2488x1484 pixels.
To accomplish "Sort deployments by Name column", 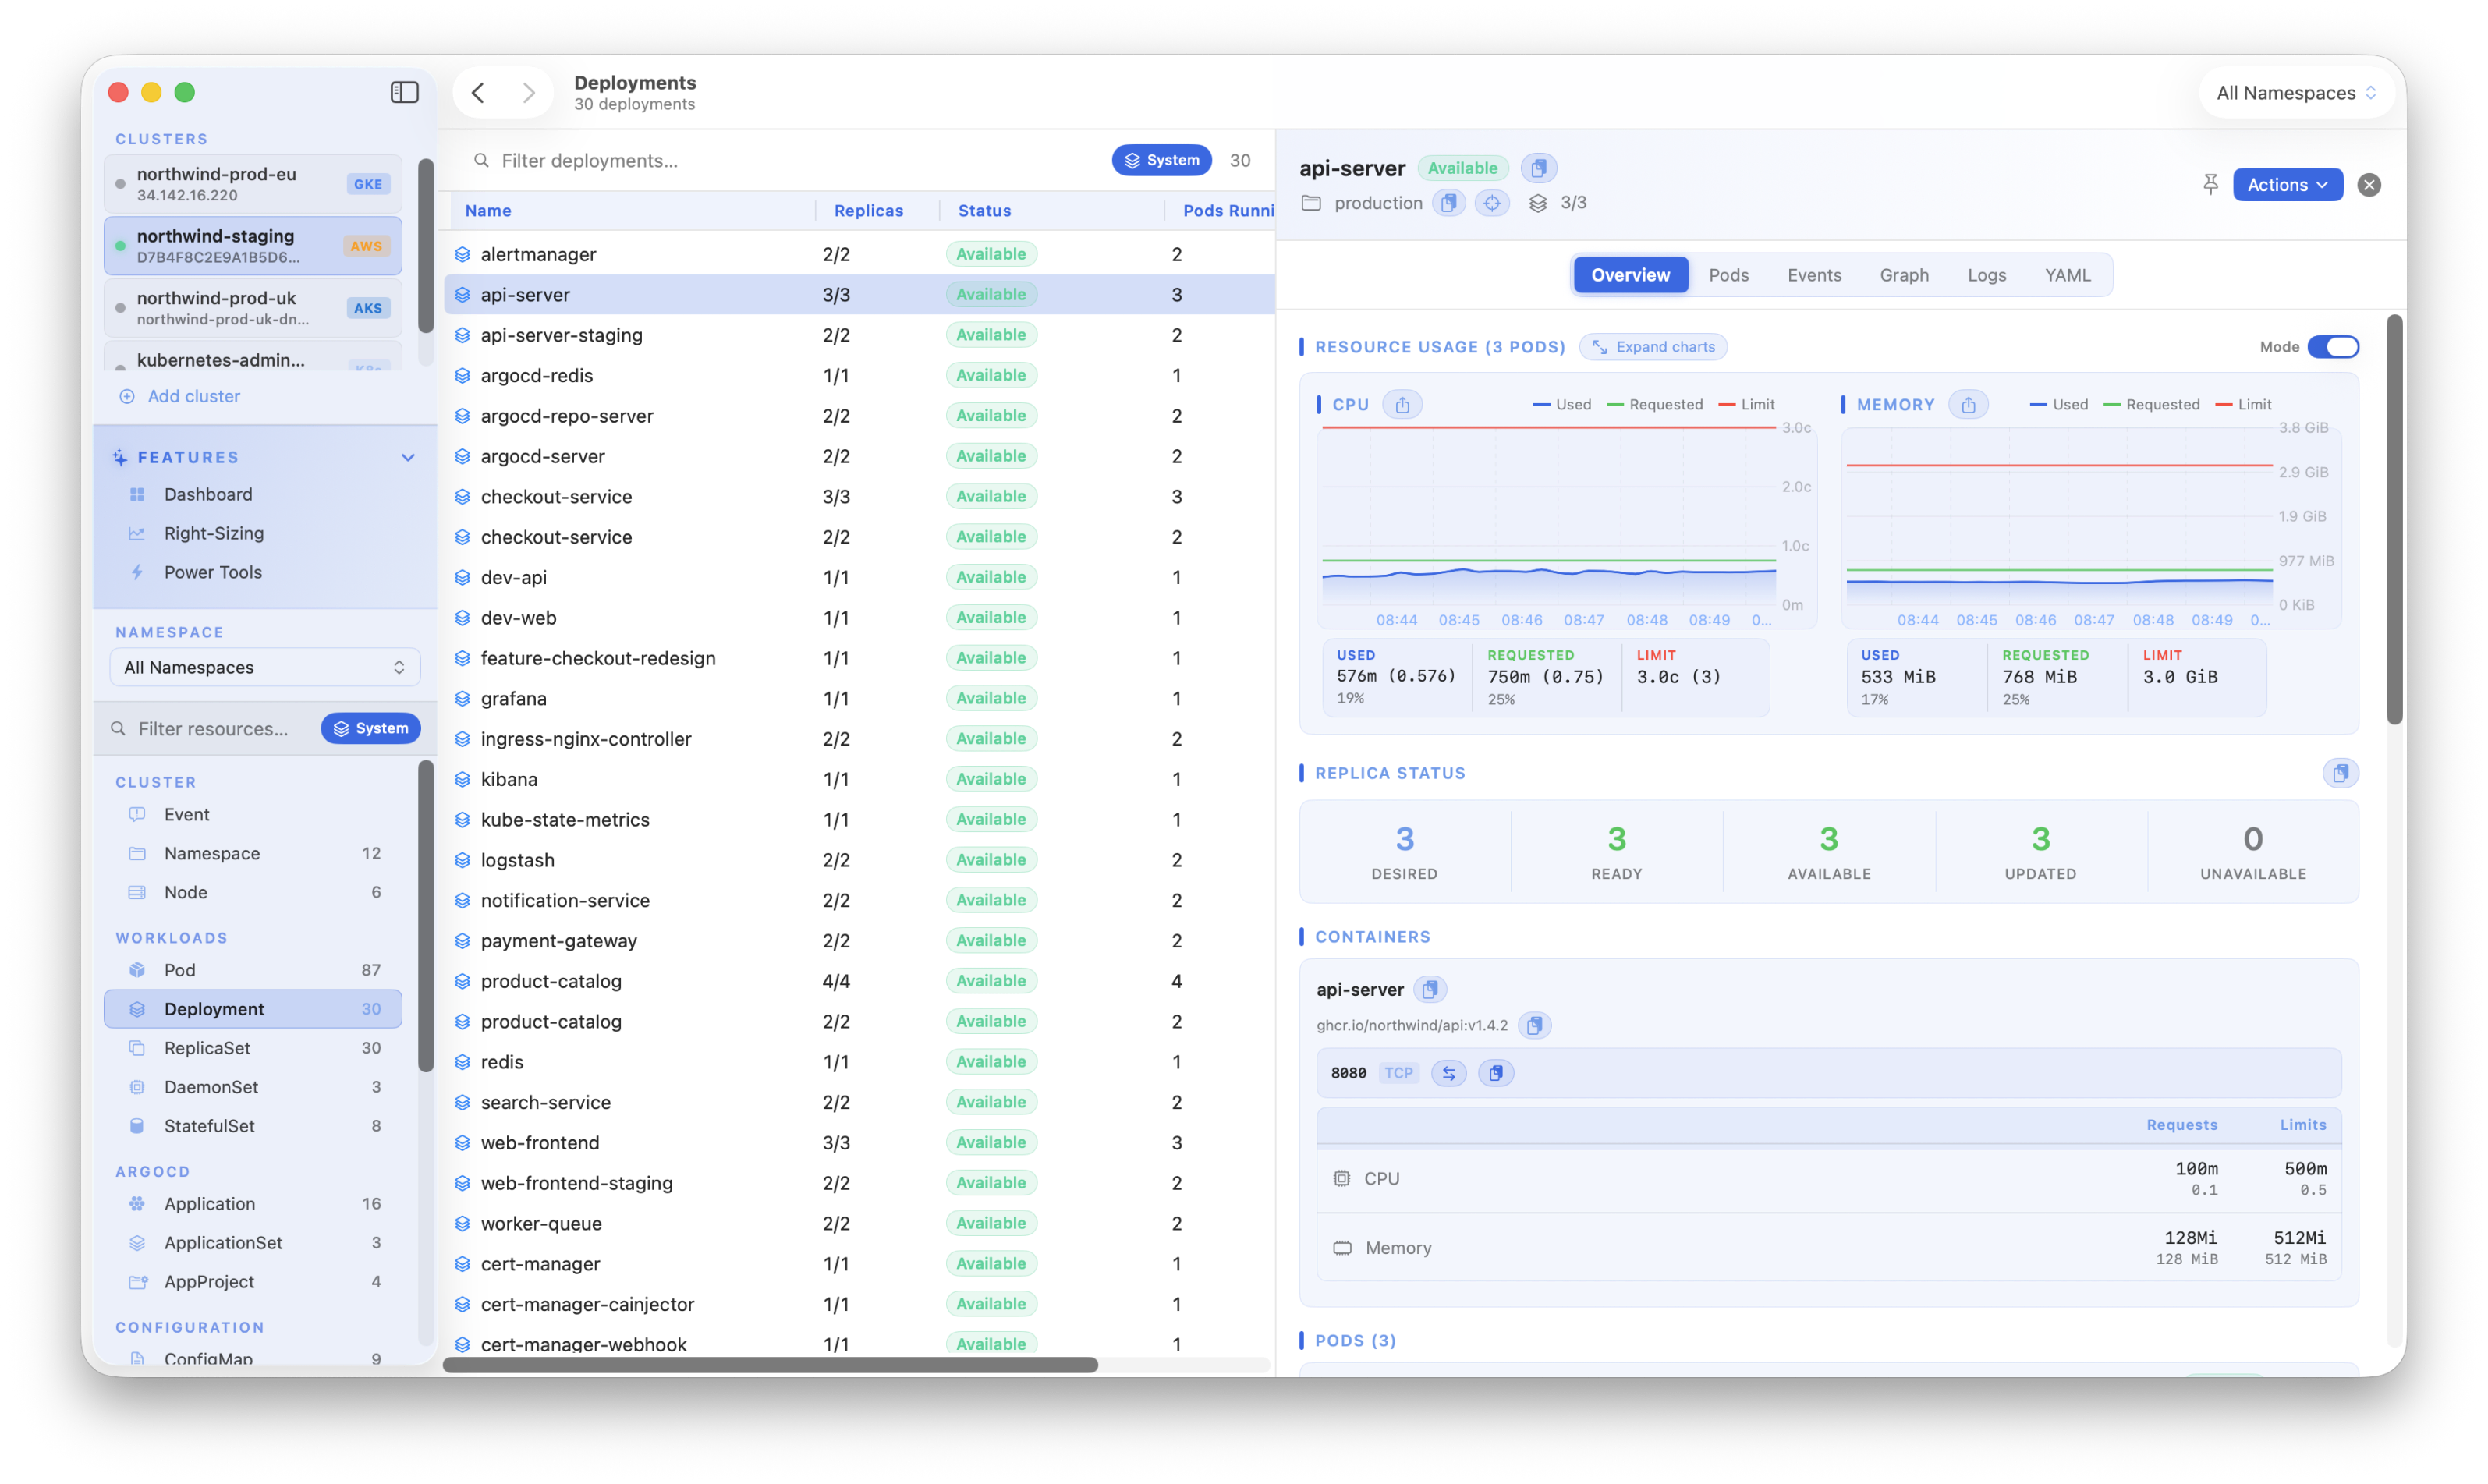I will 488,210.
